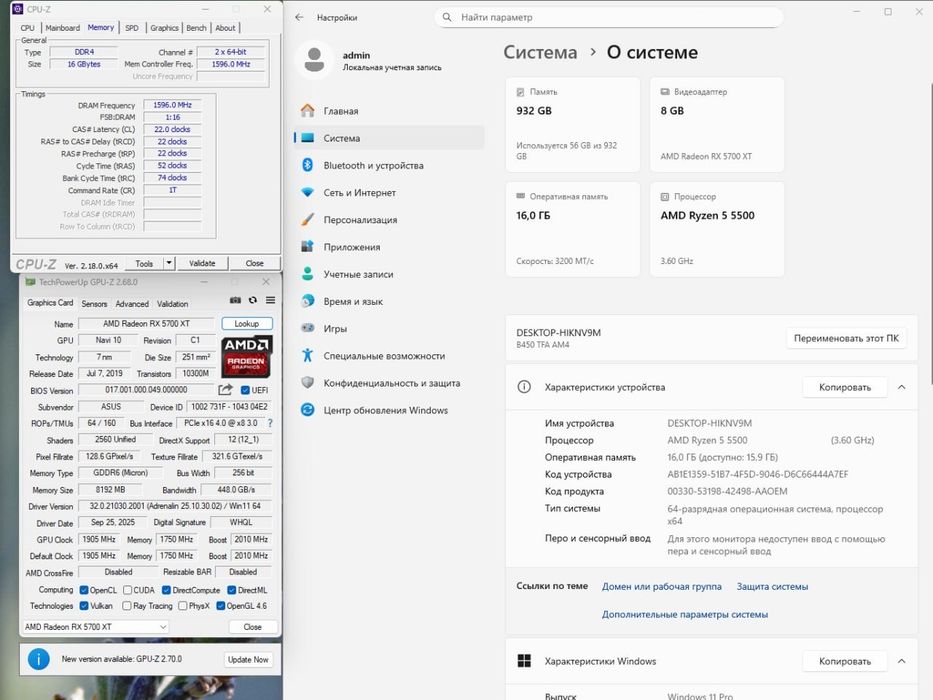The height and width of the screenshot is (700, 933).
Task: Click the Память 932 GB storage card
Action: [x=572, y=124]
